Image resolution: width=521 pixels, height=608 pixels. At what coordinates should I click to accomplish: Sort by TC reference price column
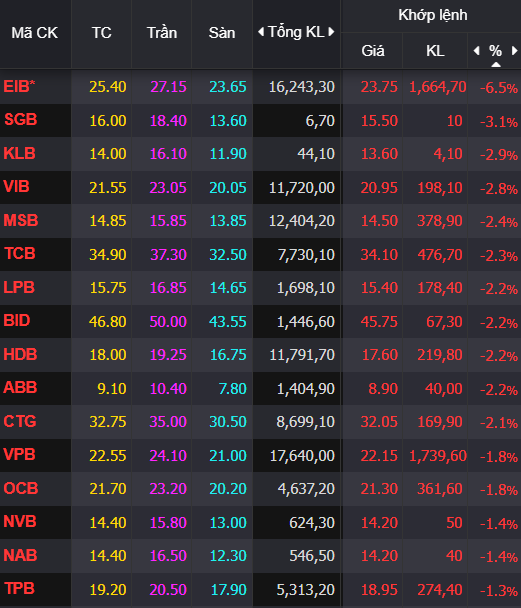[102, 33]
